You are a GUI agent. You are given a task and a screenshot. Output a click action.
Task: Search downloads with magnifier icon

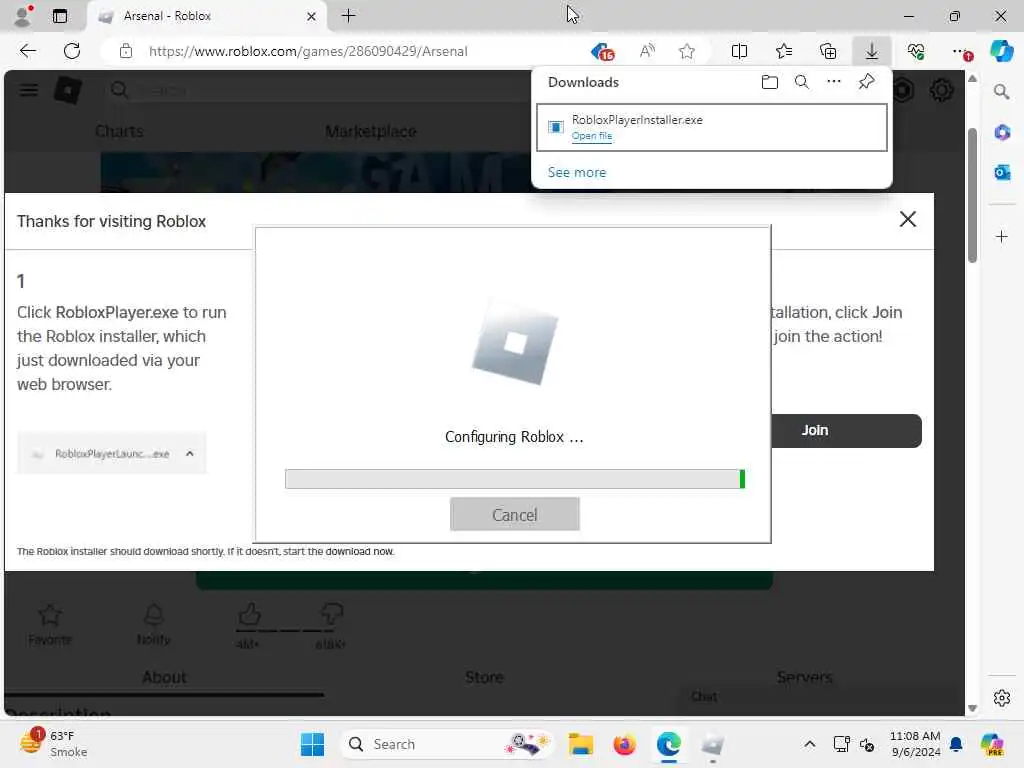click(802, 82)
